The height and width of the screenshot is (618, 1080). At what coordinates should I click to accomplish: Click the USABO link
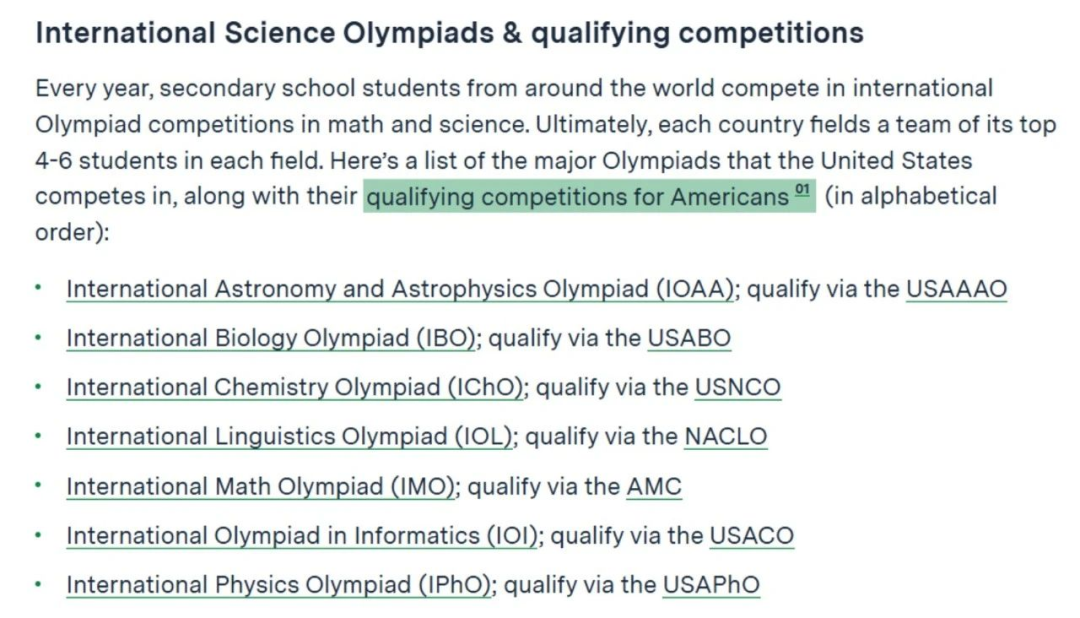[x=689, y=338]
